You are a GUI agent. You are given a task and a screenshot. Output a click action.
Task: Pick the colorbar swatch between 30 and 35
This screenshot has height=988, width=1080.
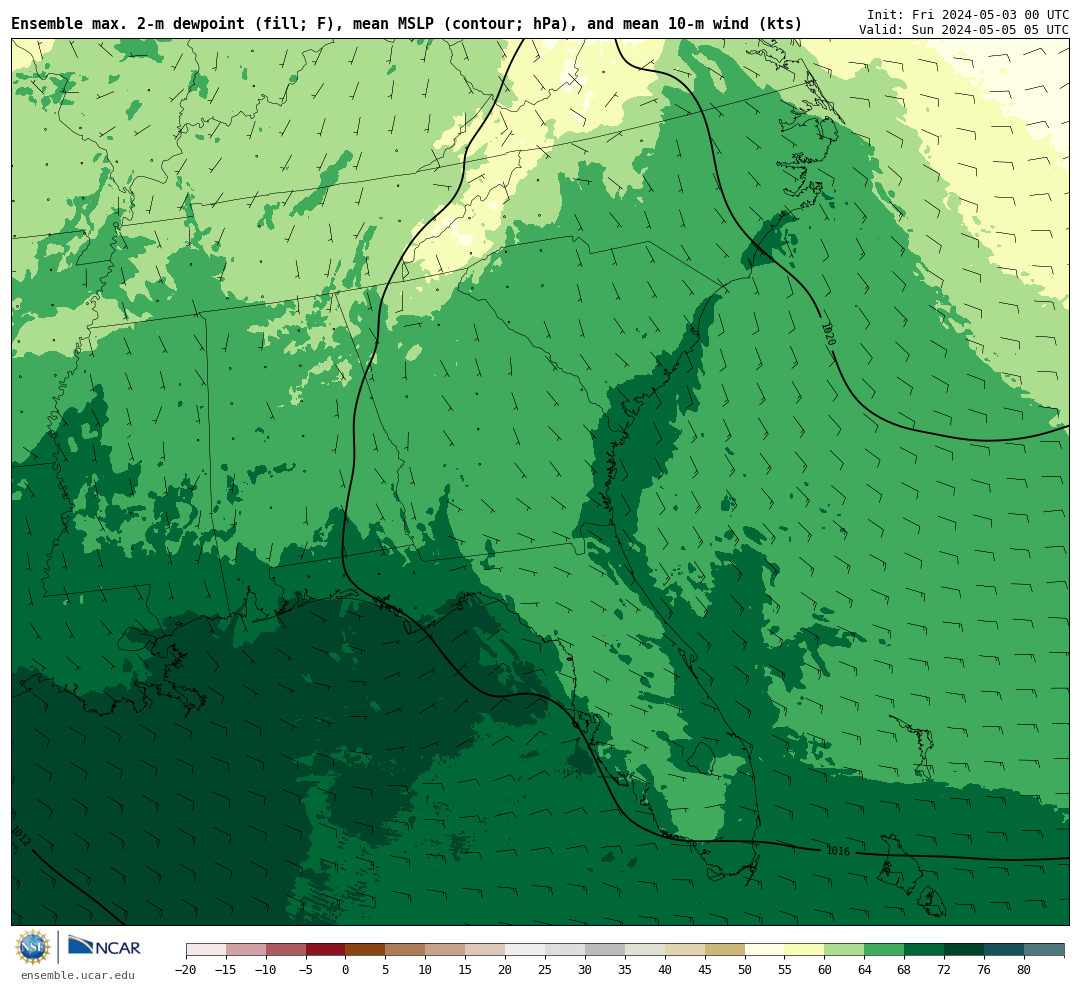[x=605, y=950]
